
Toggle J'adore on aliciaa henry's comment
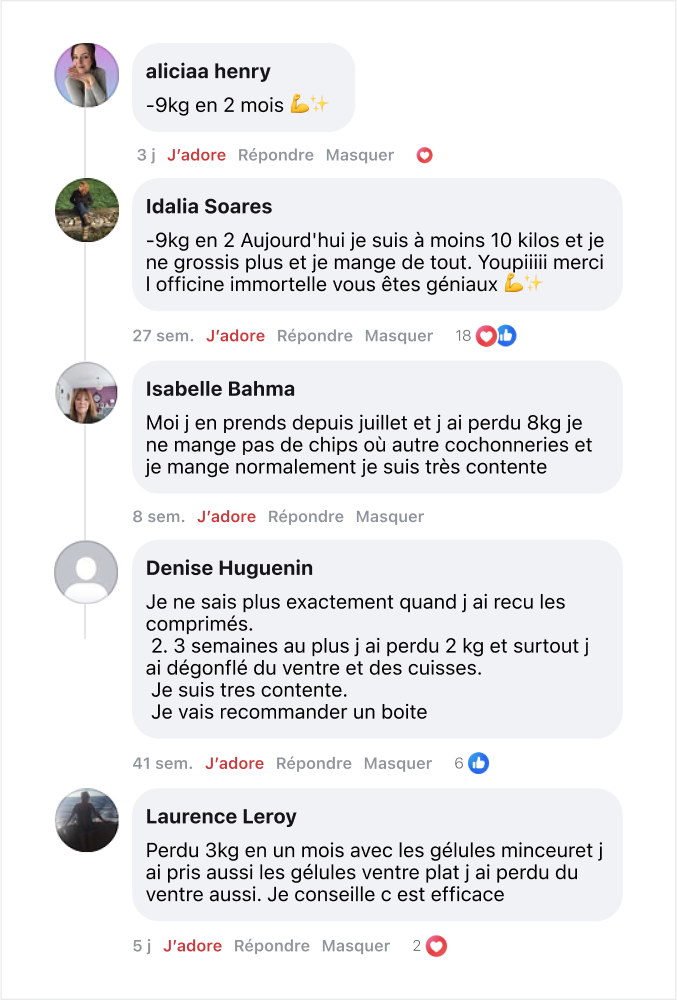coord(196,155)
